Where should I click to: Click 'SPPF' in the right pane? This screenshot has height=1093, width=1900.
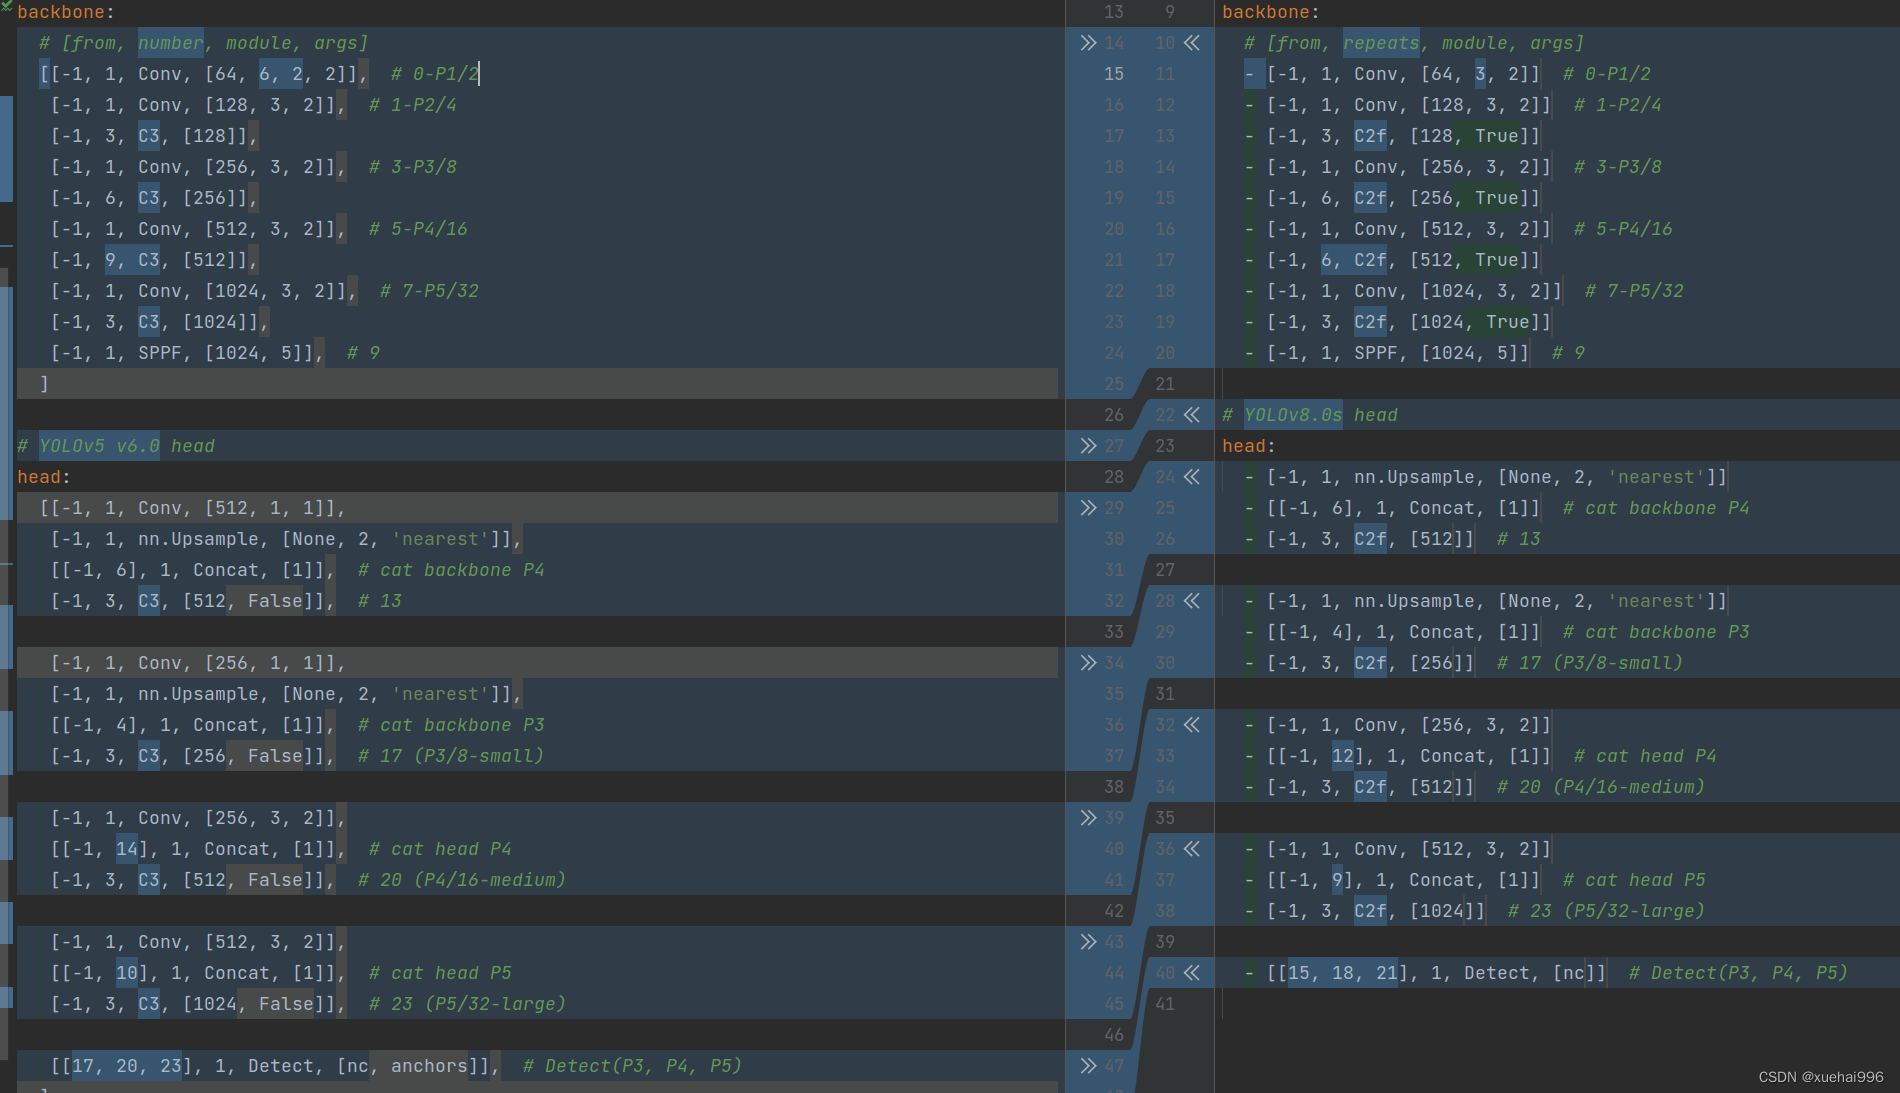(1376, 353)
